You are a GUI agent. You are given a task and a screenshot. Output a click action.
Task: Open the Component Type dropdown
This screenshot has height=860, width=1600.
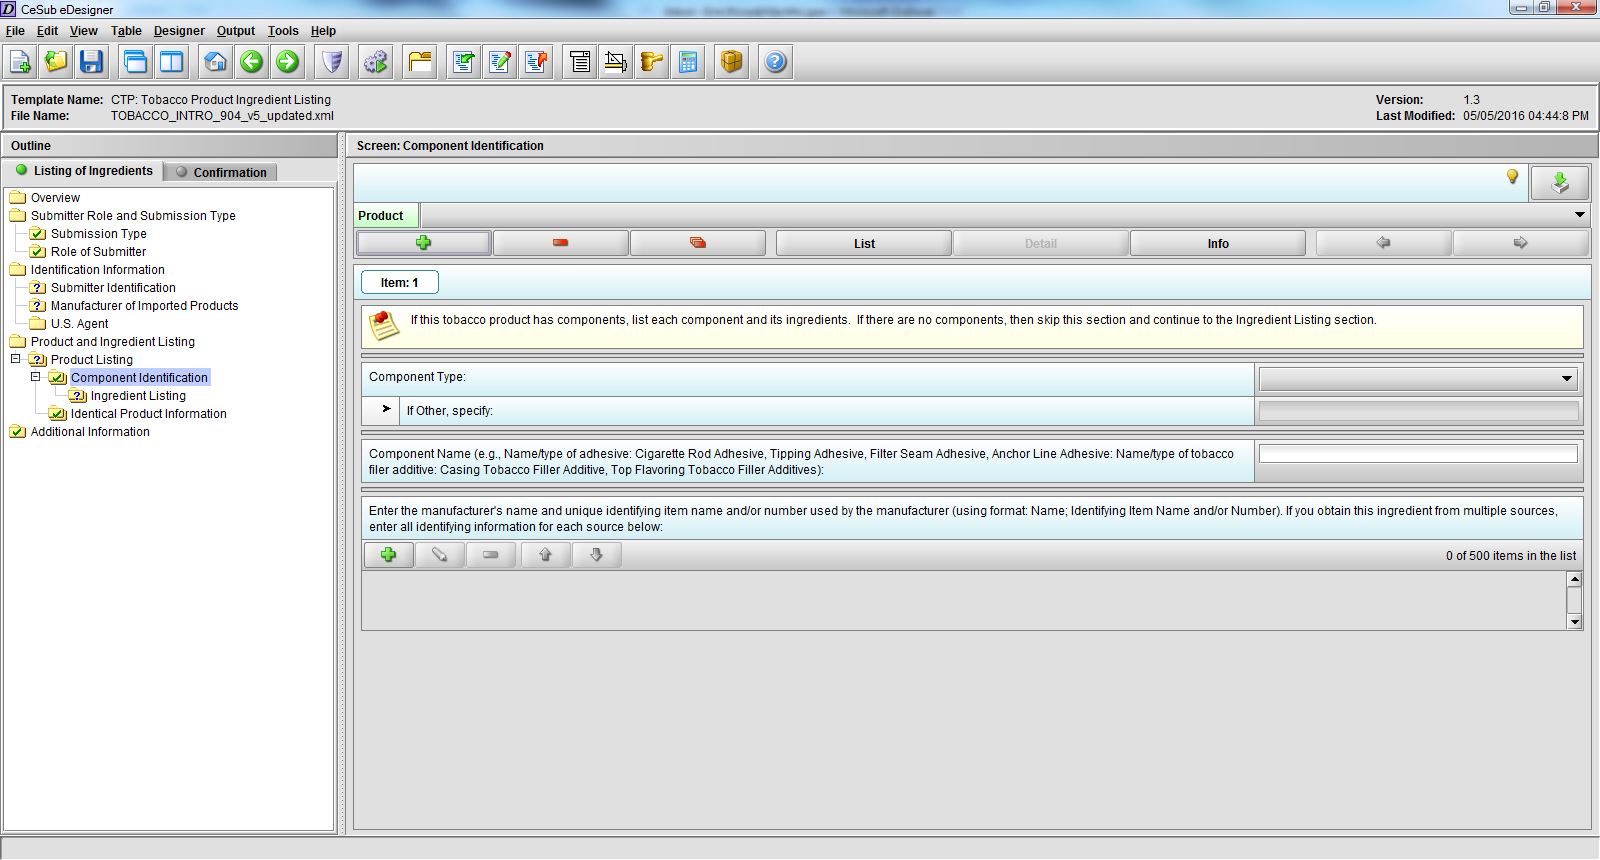[x=1566, y=379]
